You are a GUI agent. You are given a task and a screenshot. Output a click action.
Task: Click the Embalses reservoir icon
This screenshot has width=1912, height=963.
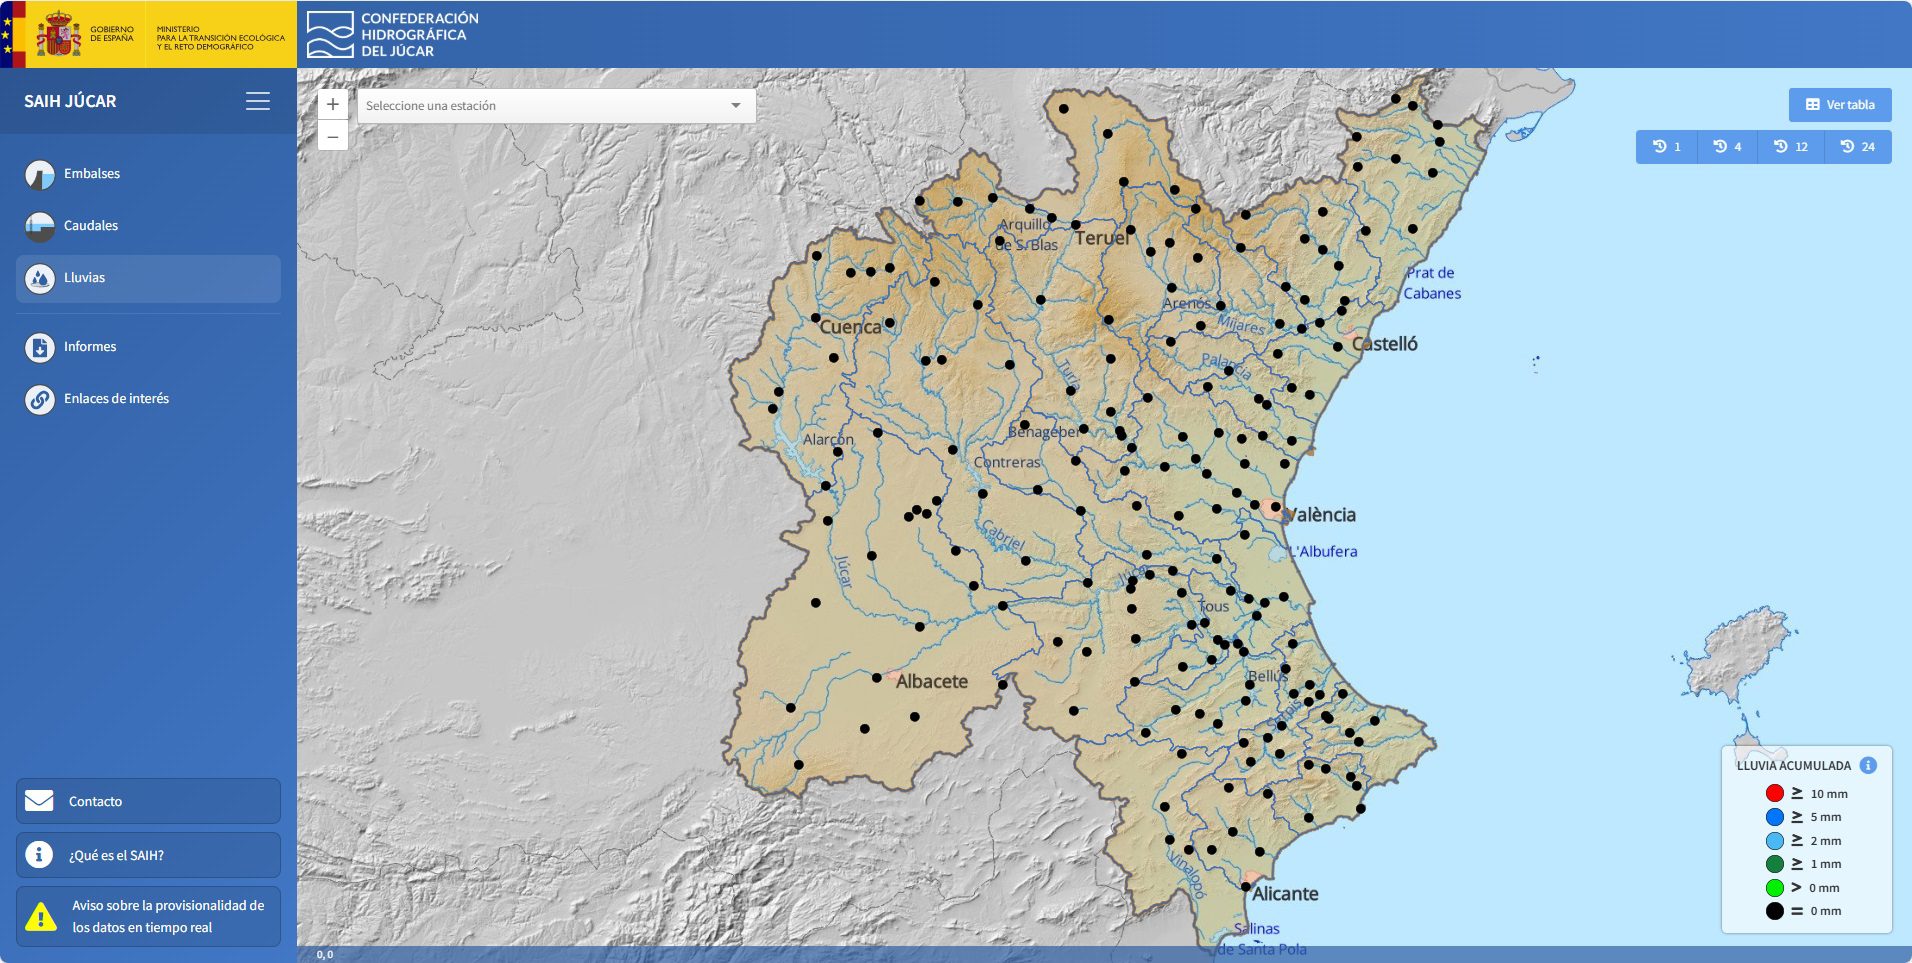click(x=40, y=175)
